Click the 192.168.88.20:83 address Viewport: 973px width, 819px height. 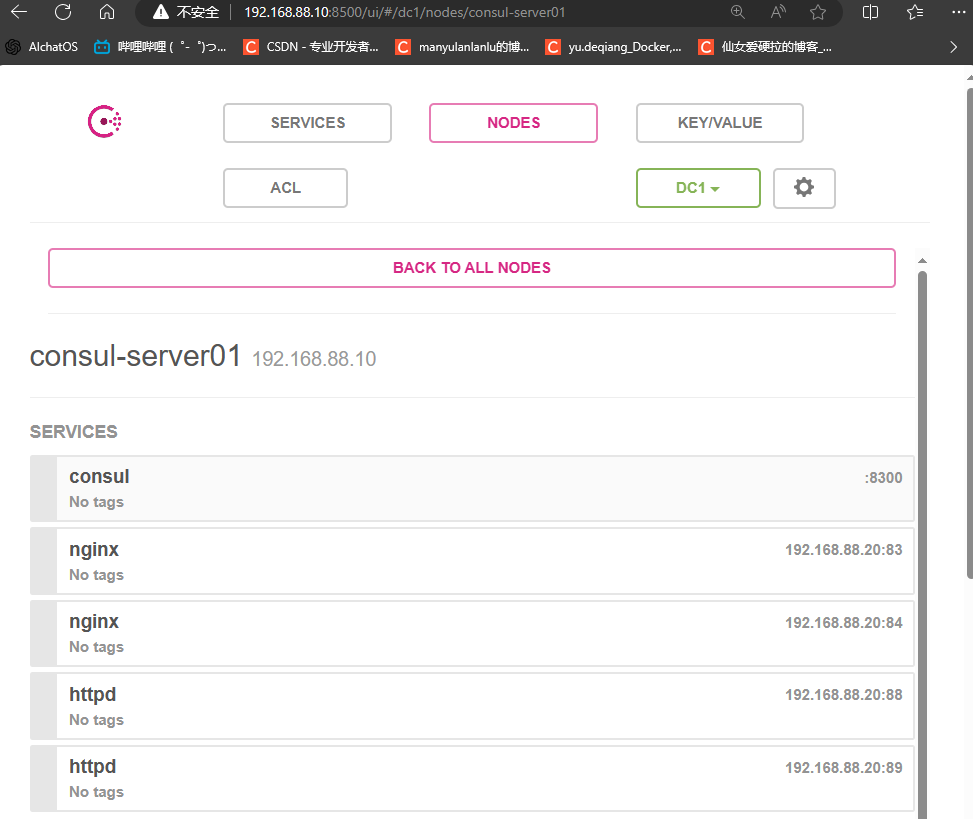pos(844,550)
